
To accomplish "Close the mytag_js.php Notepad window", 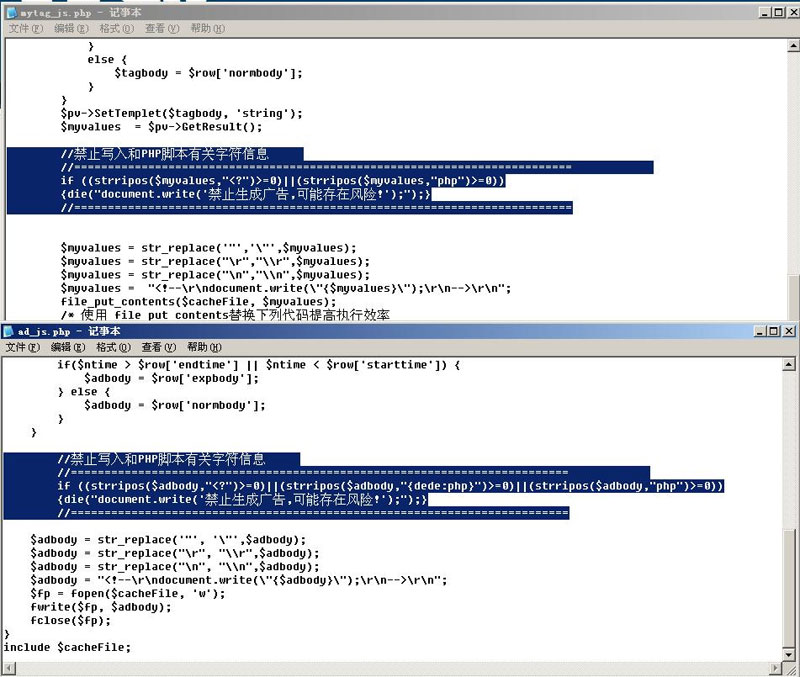I will pos(791,12).
